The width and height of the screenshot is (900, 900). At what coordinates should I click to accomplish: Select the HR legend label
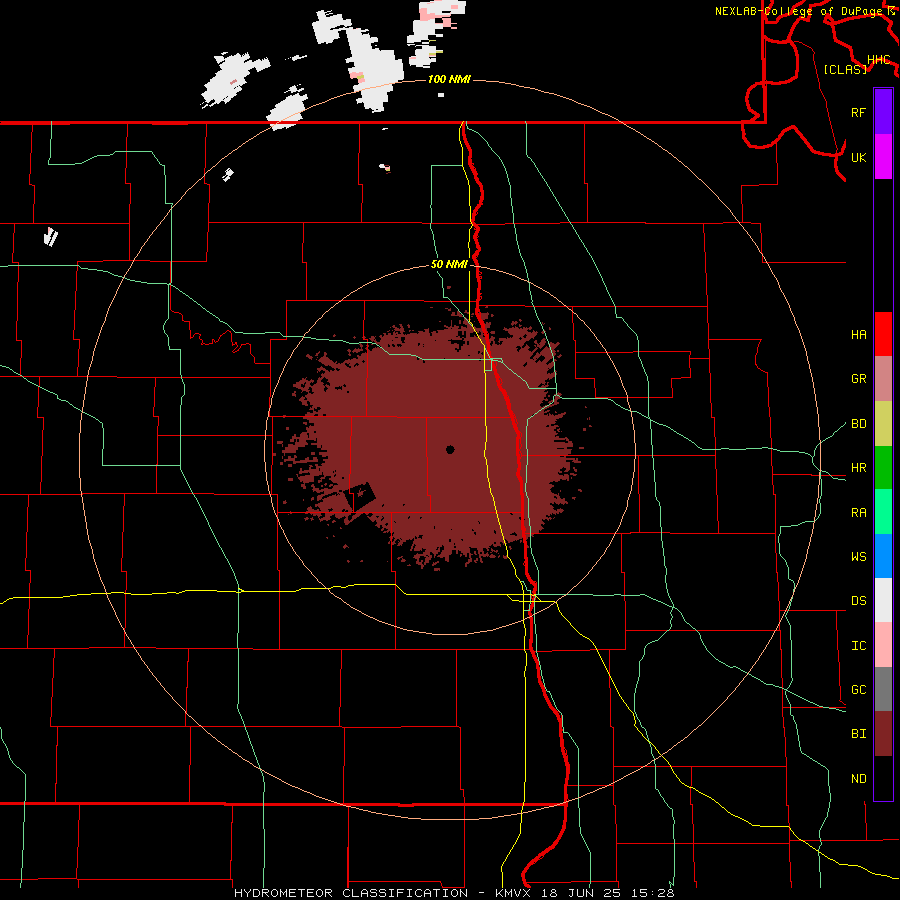[x=858, y=468]
